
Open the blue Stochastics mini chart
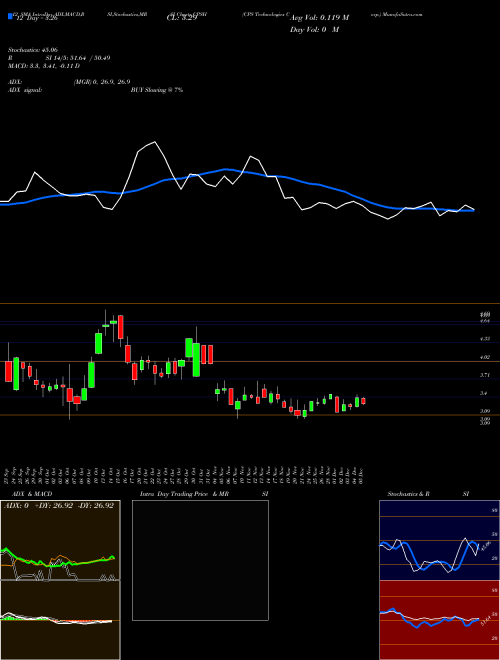tap(439, 540)
